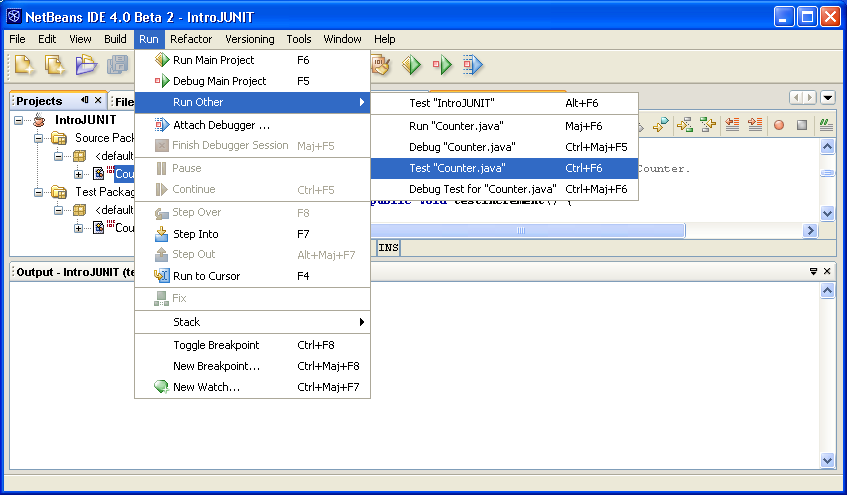Open the Stack submenu
Screen dimensions: 847x495
[252, 322]
